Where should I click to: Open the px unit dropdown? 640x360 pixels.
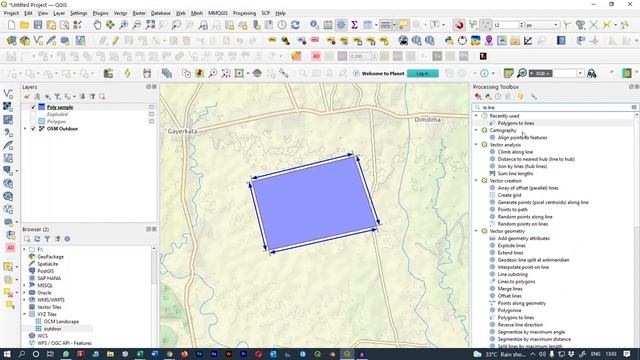tap(542, 25)
